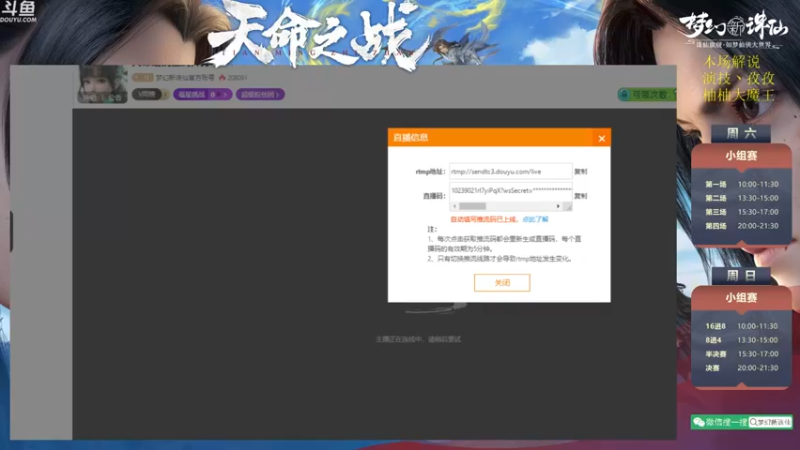The image size is (800, 450).
Task: Click the 决赛 20:00-21:30 schedule row
Action: pos(741,368)
